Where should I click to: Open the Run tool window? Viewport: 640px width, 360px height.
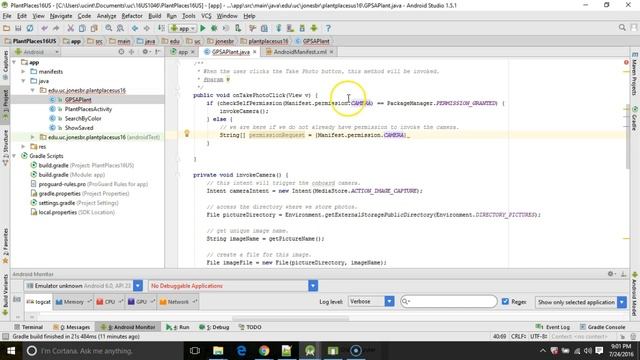178,327
